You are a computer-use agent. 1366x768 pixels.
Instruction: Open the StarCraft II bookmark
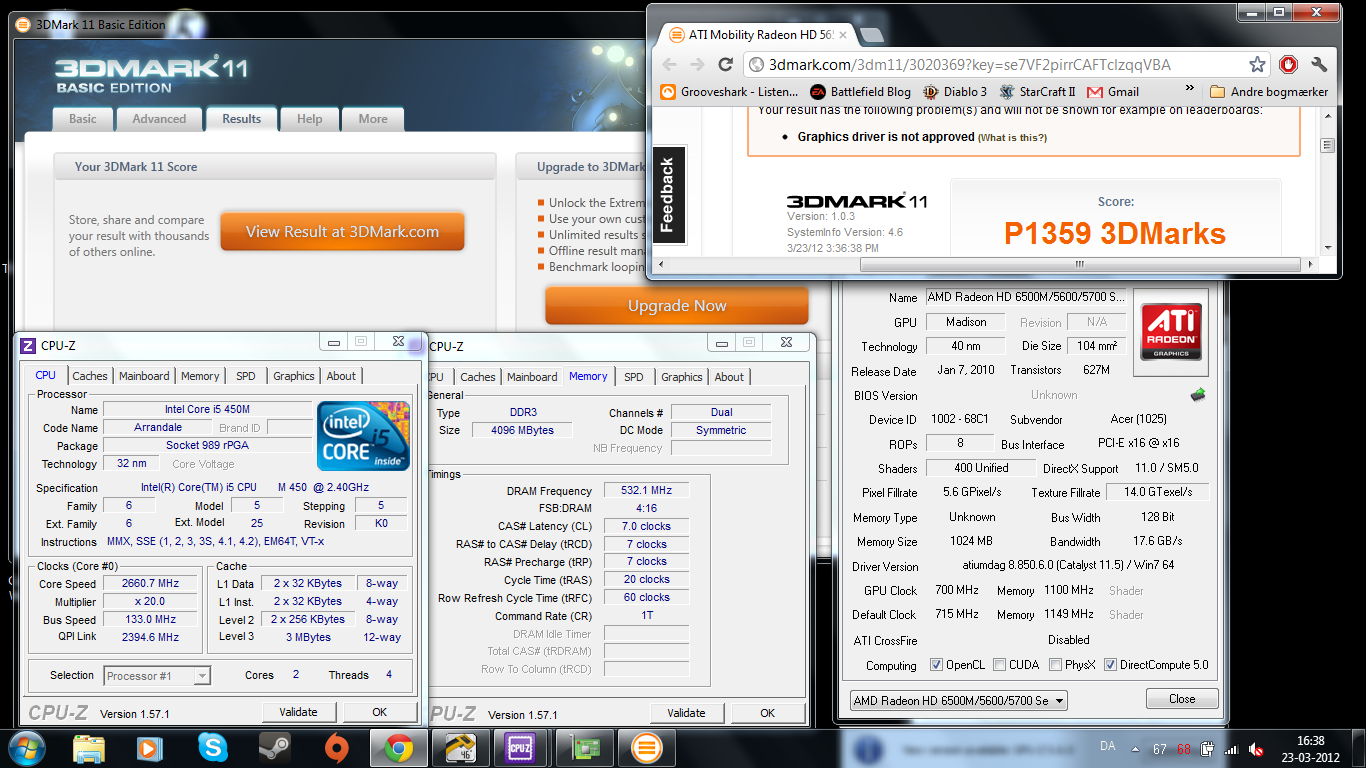tap(1037, 91)
